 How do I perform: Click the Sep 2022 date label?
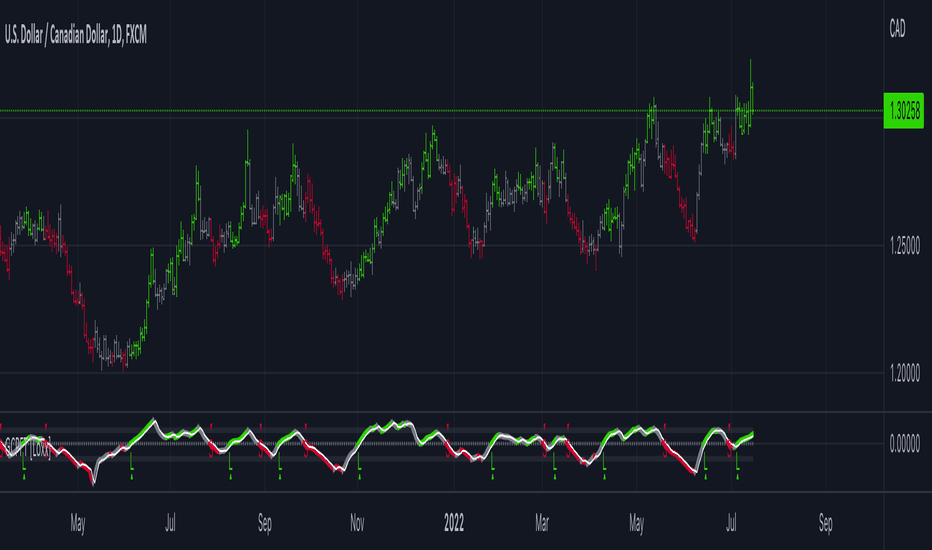826,523
